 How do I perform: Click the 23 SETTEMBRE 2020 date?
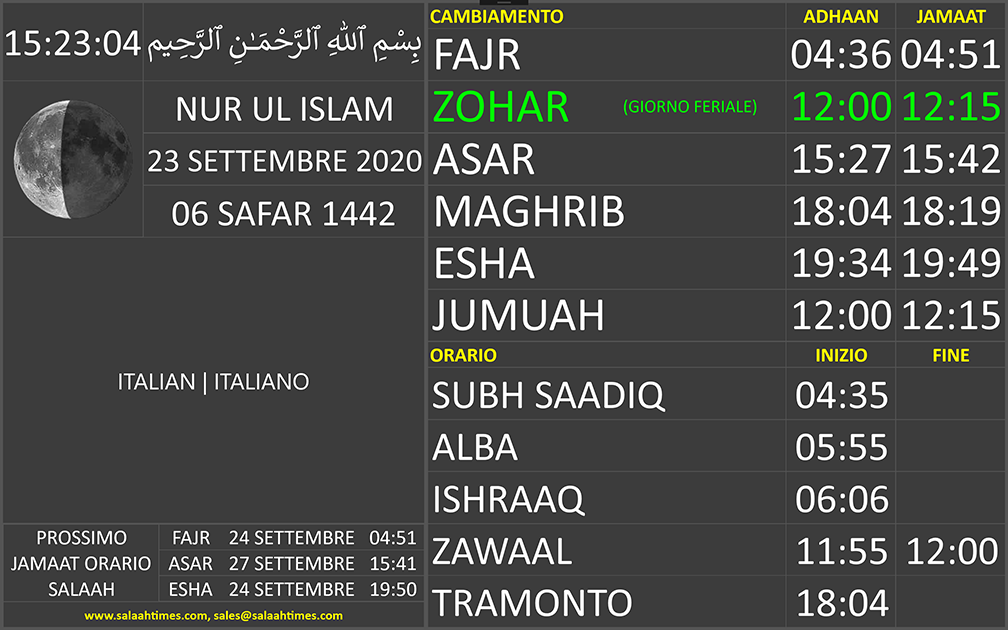(x=284, y=161)
